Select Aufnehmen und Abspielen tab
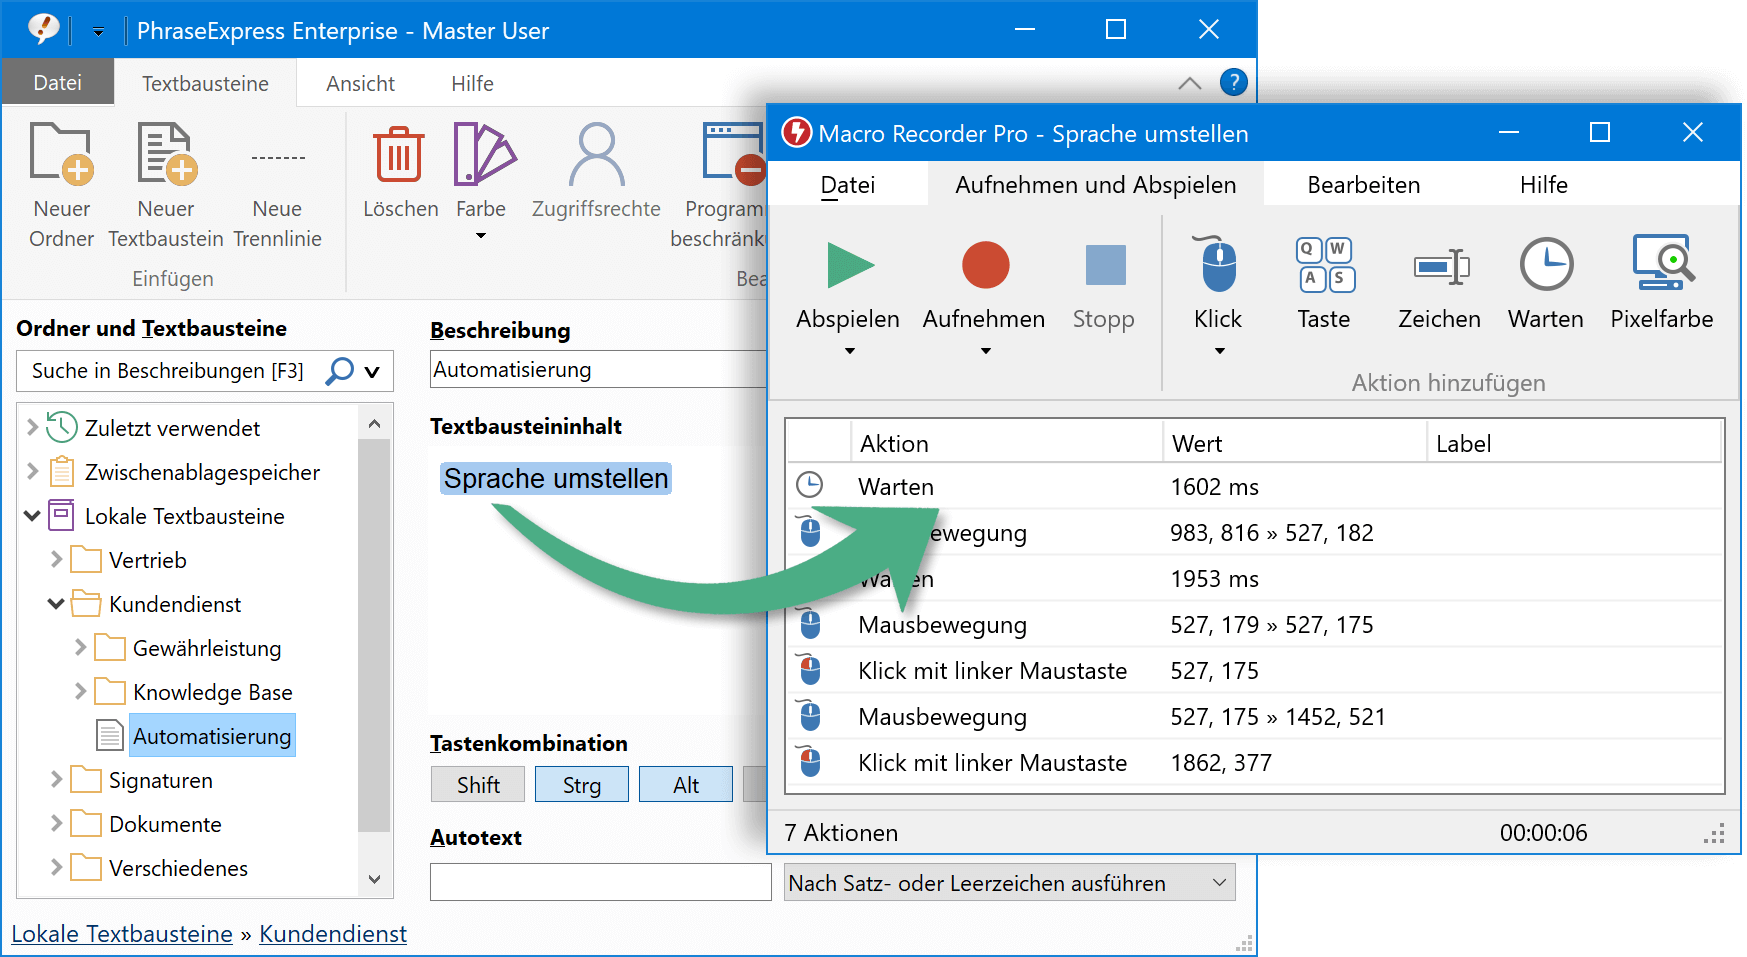1747x957 pixels. [x=1096, y=185]
